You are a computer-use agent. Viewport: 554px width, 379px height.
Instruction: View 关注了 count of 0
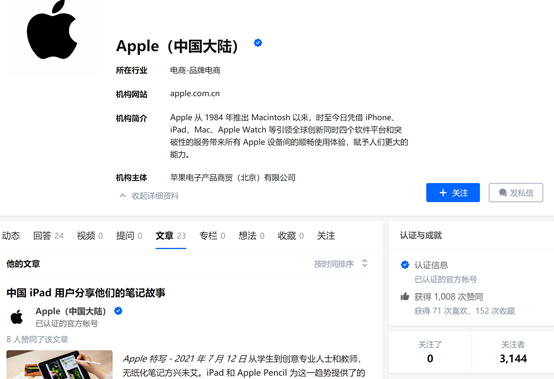[430, 352]
